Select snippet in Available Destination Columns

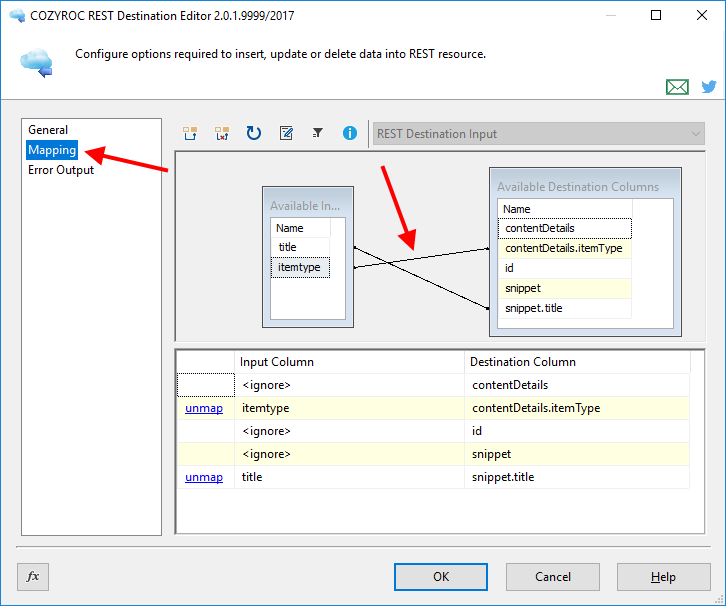[x=564, y=288]
